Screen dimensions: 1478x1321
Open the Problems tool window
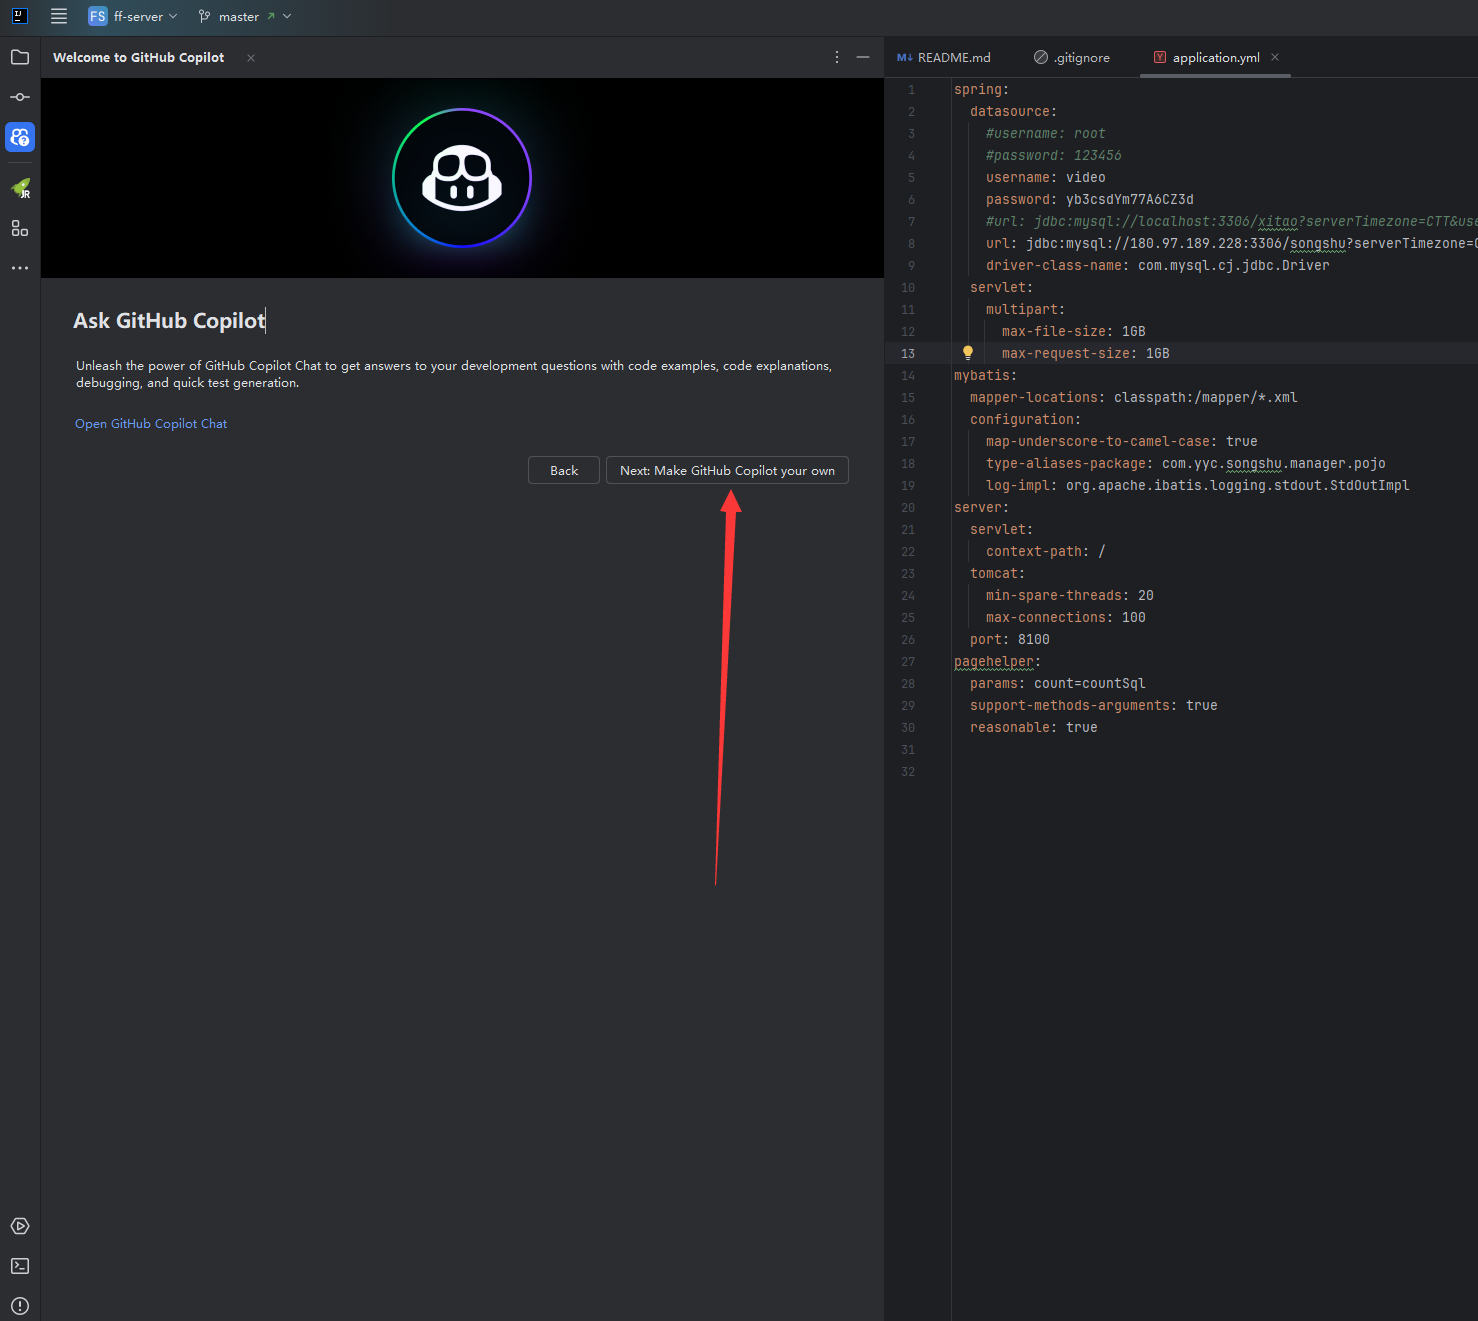click(x=20, y=1306)
